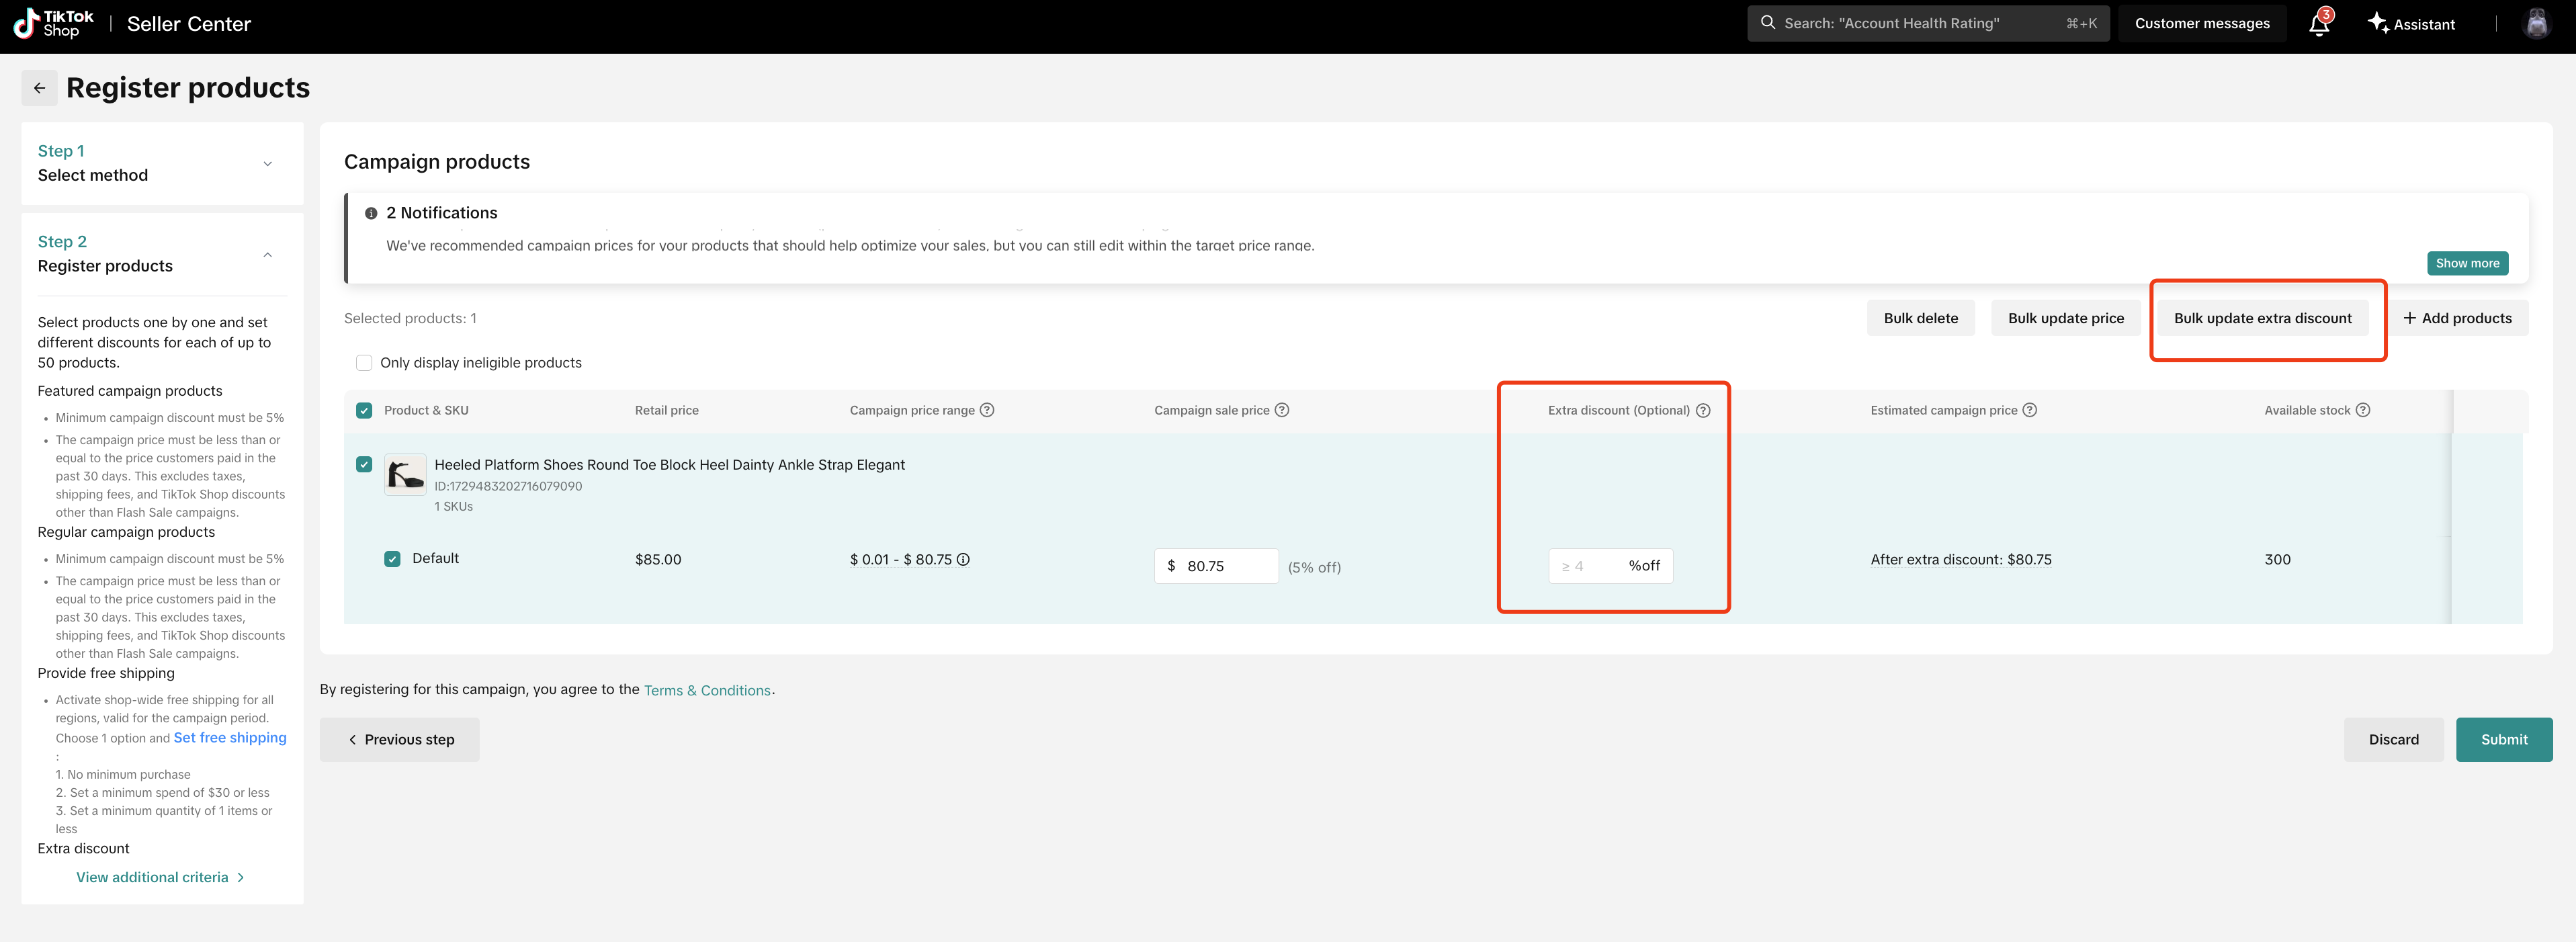Uncheck the Default SKU checkbox
This screenshot has height=942, width=2576.
(x=392, y=559)
